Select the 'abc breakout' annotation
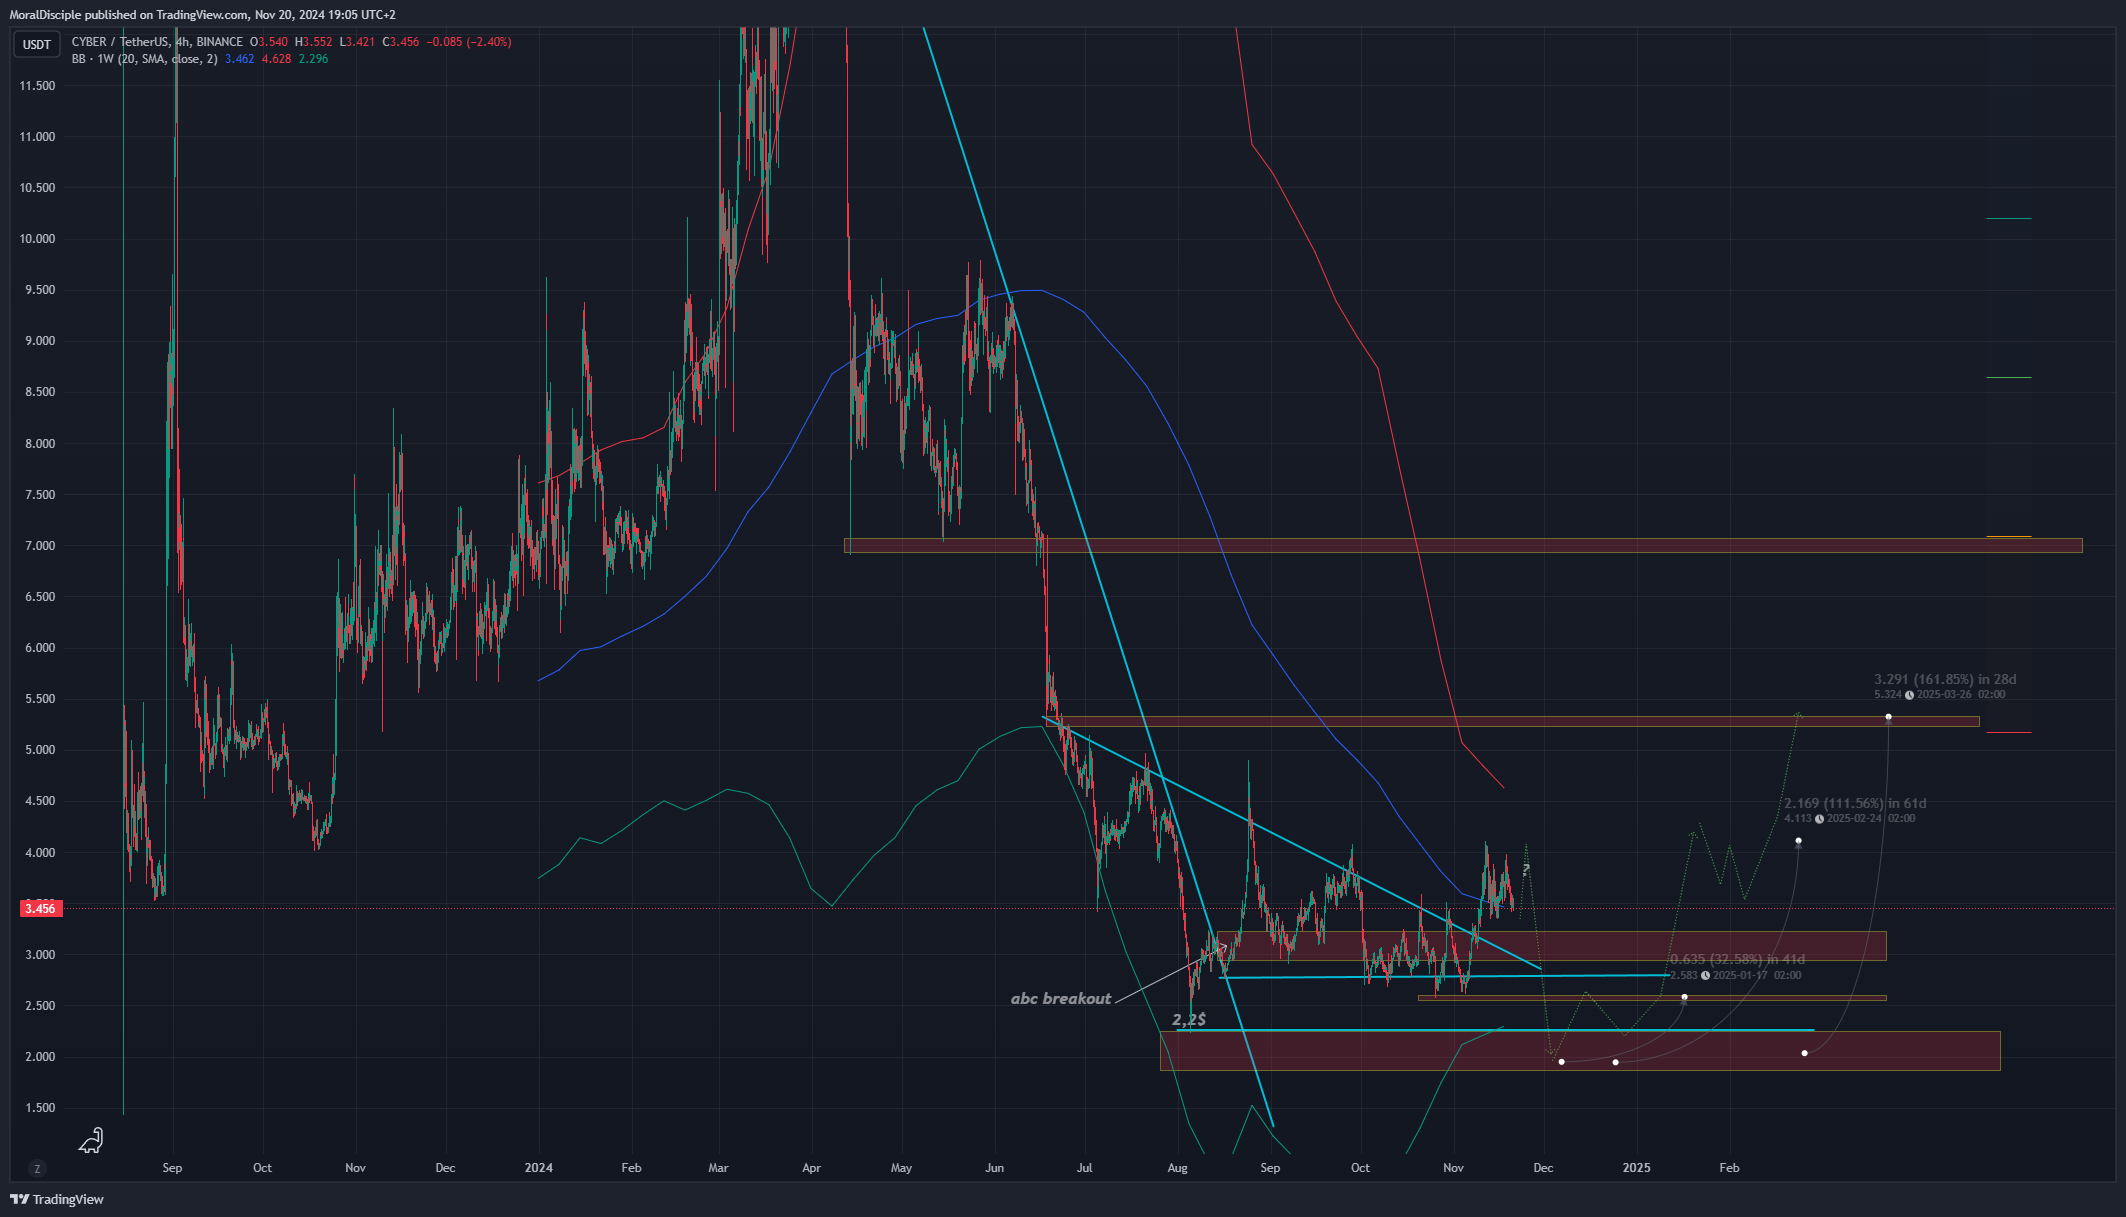This screenshot has width=2126, height=1217. coord(1060,998)
